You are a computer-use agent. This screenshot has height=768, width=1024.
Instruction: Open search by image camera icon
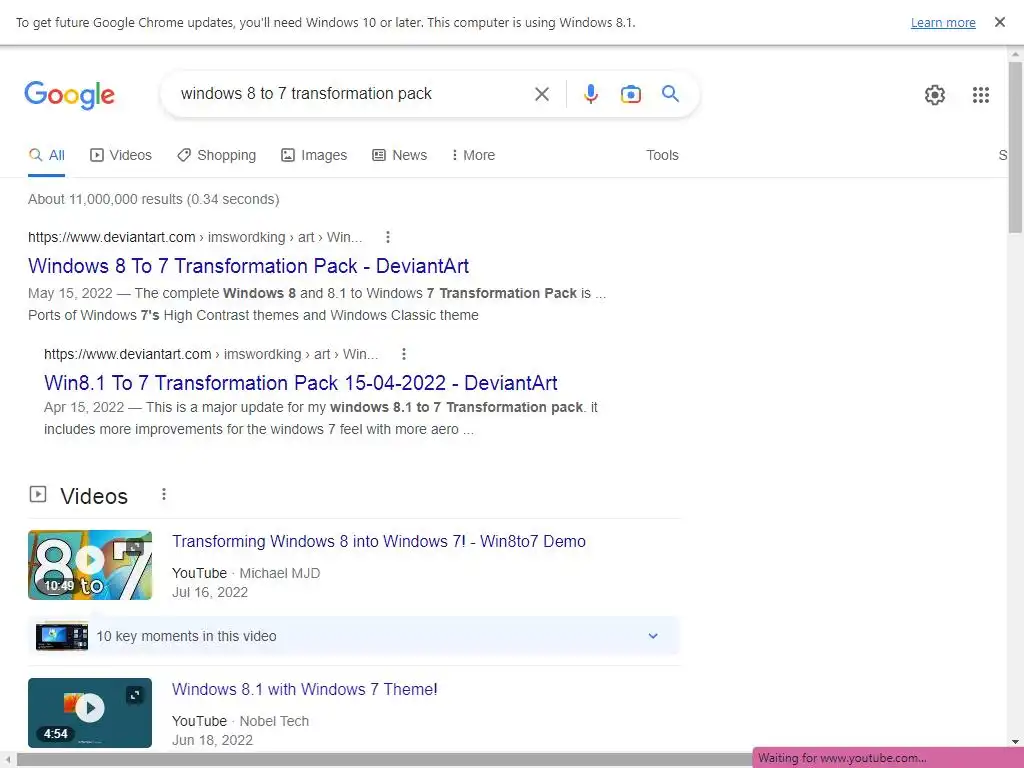click(x=630, y=94)
